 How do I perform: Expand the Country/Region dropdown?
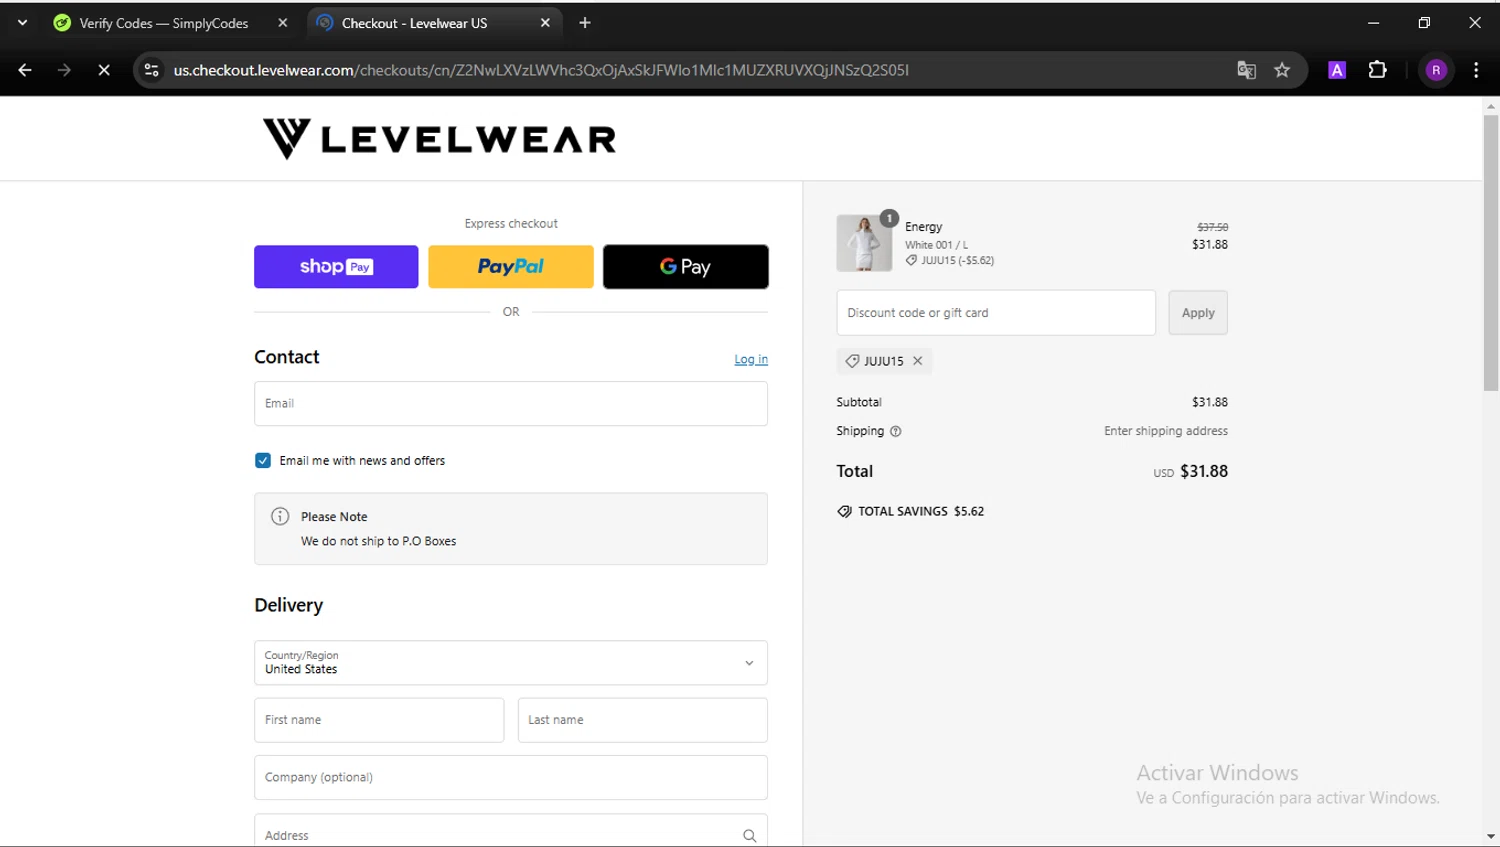pyautogui.click(x=511, y=663)
